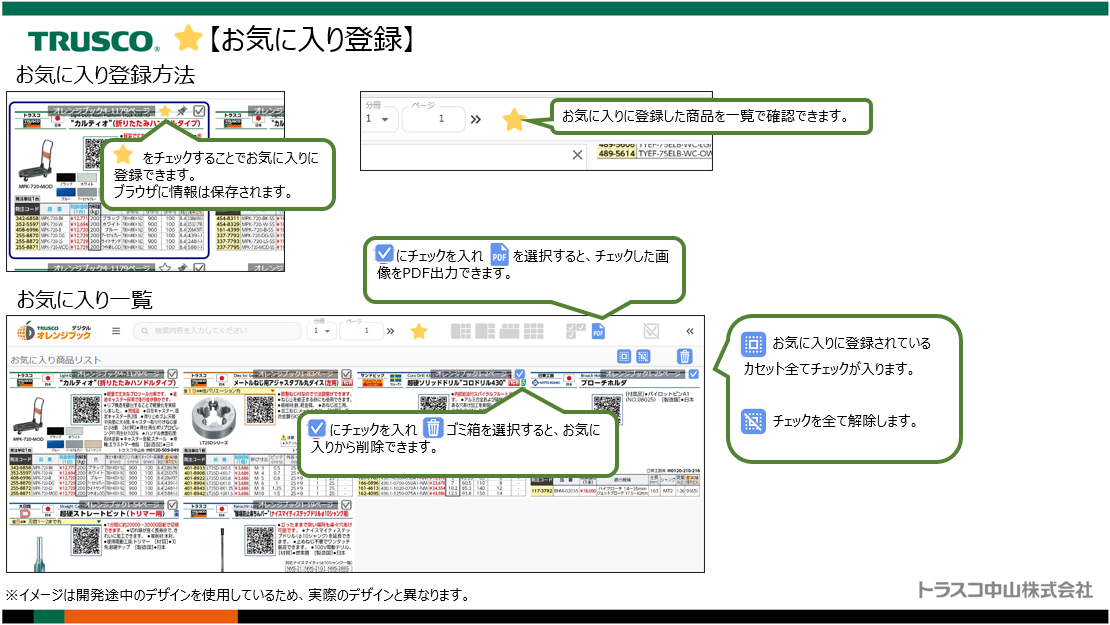Check the ナイスマイティステップドリル card checkbox
The width and height of the screenshot is (1110, 625).
tap(346, 505)
